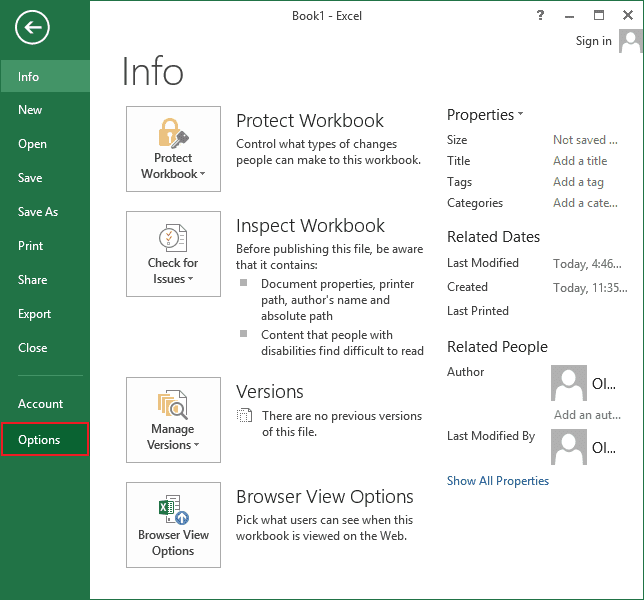Viewport: 644px width, 600px height.
Task: Close the Excel window
Action: click(x=628, y=16)
